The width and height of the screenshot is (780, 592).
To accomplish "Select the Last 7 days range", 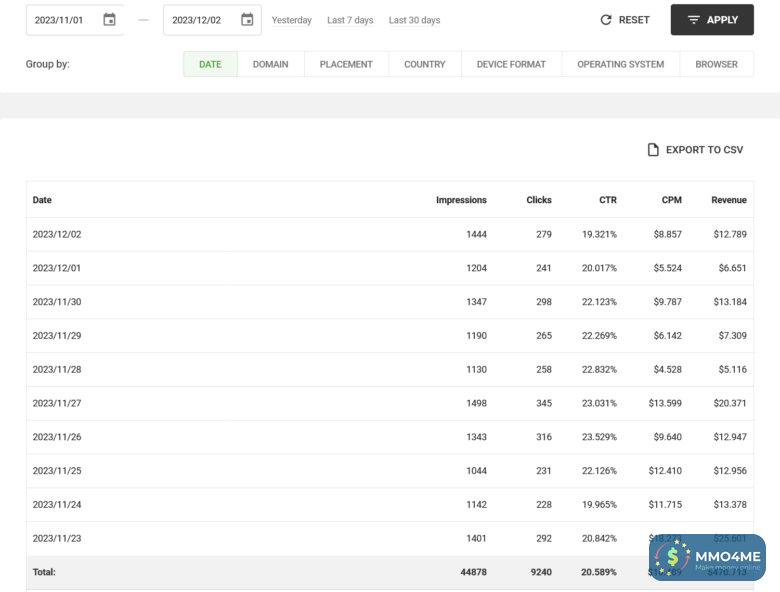I will (x=350, y=20).
